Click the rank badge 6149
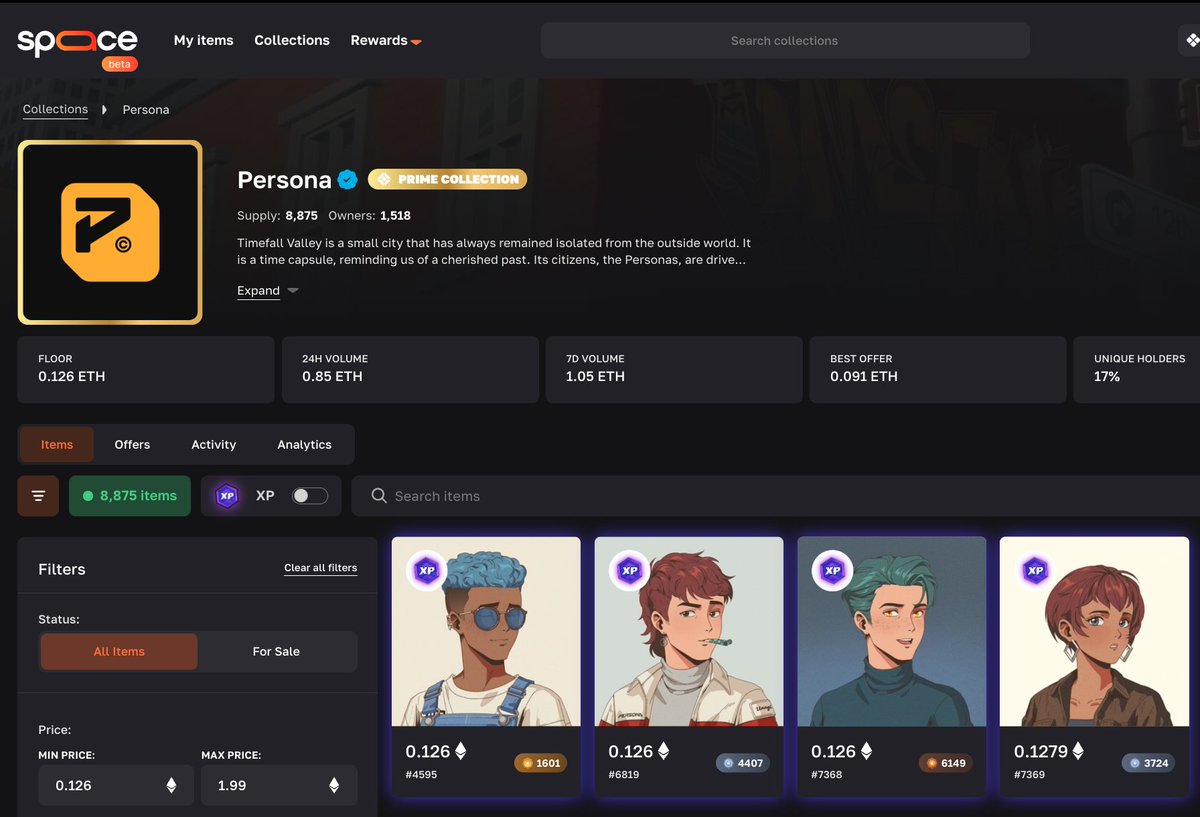 point(946,763)
